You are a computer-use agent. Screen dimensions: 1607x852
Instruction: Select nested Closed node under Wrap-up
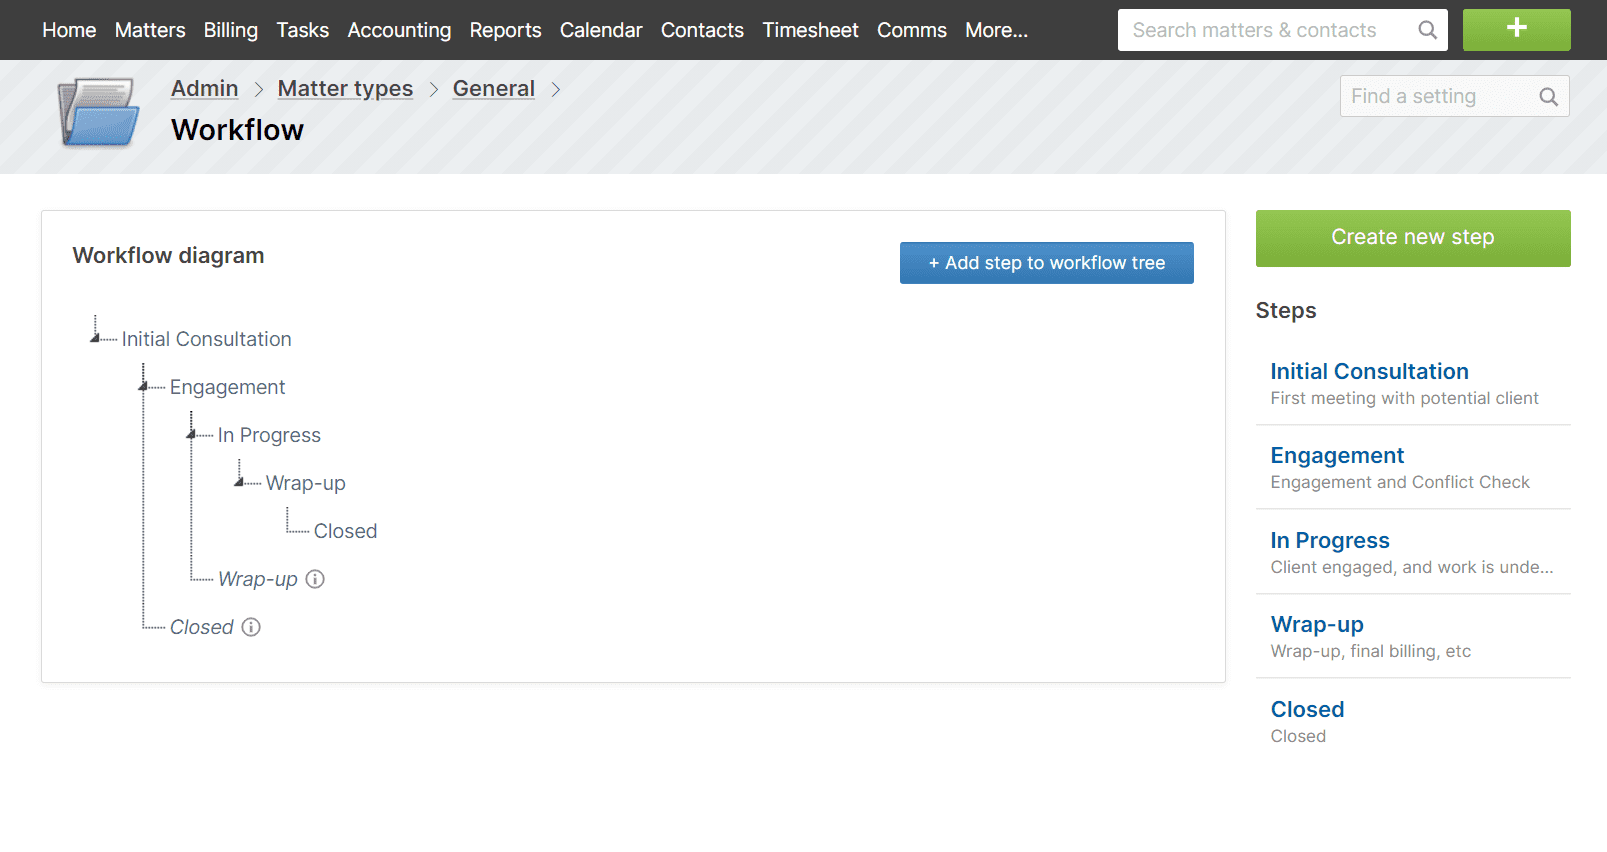pos(345,531)
